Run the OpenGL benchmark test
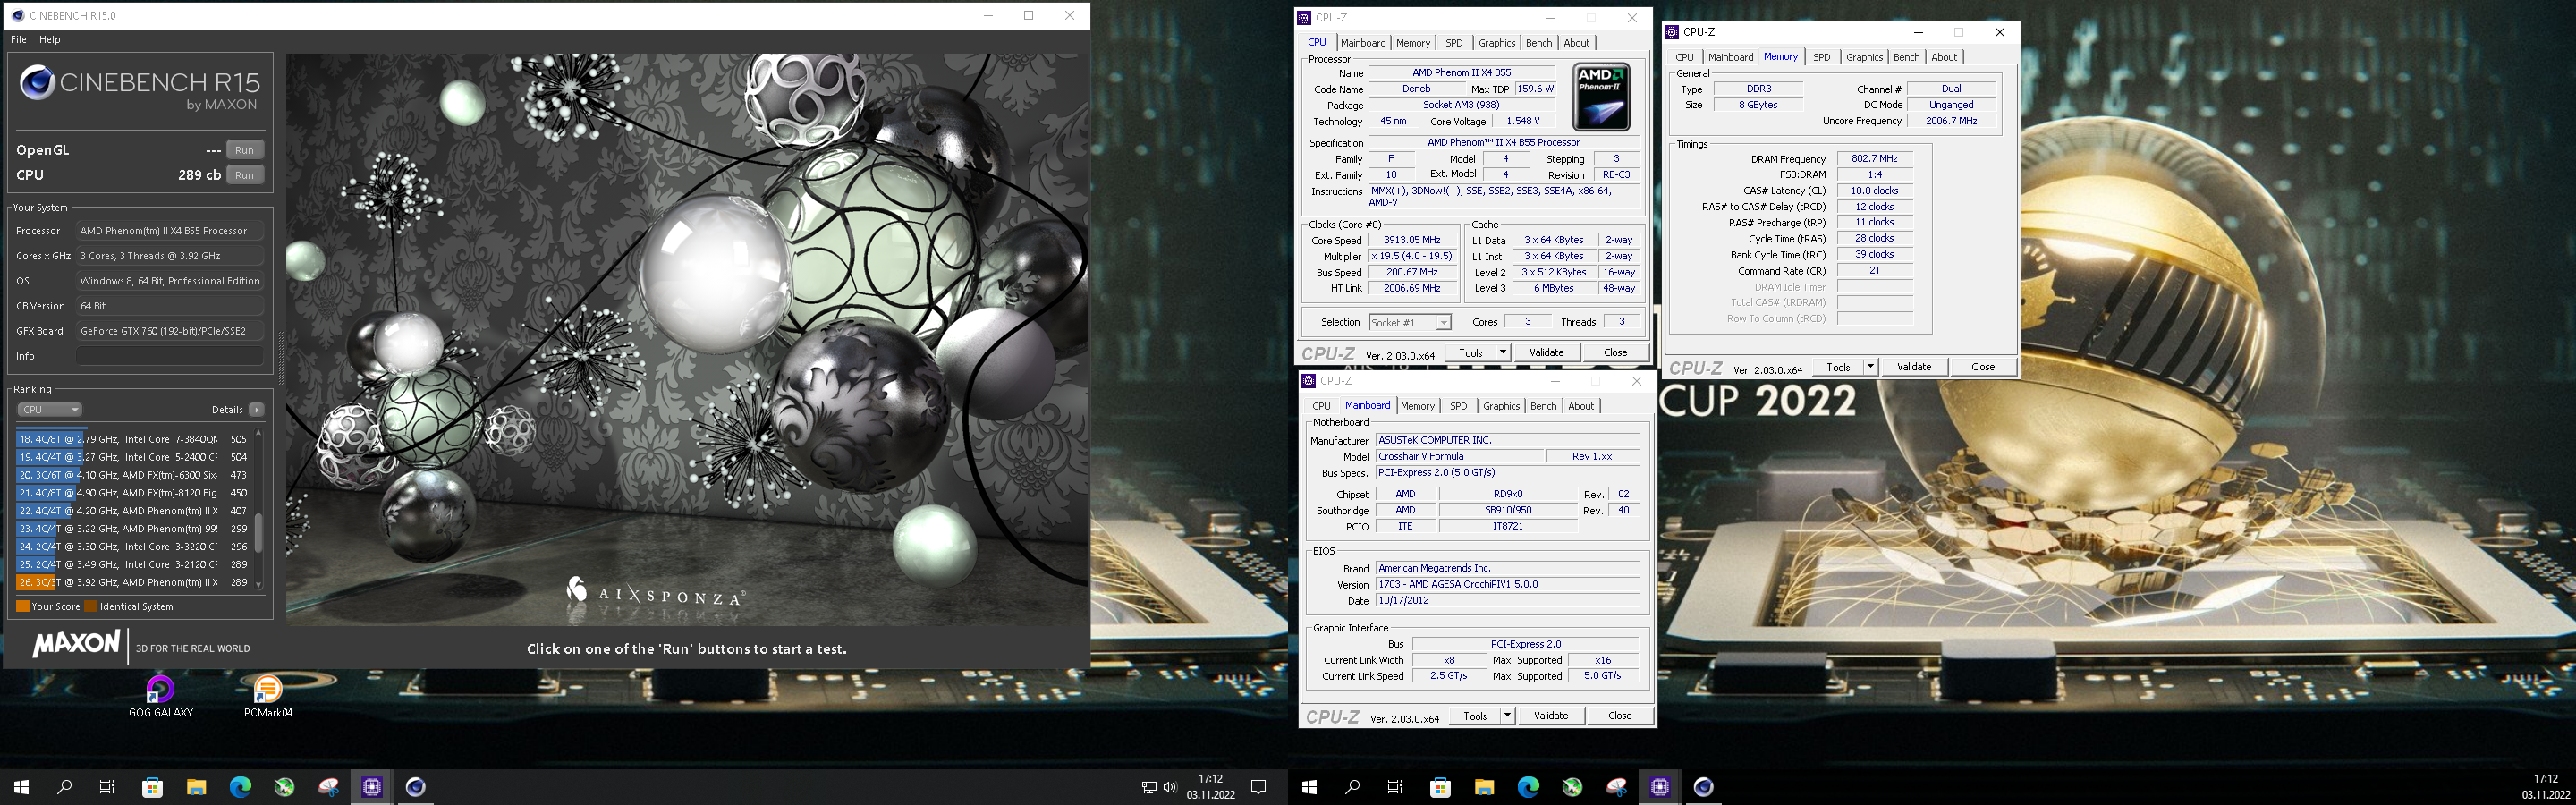 (x=244, y=150)
